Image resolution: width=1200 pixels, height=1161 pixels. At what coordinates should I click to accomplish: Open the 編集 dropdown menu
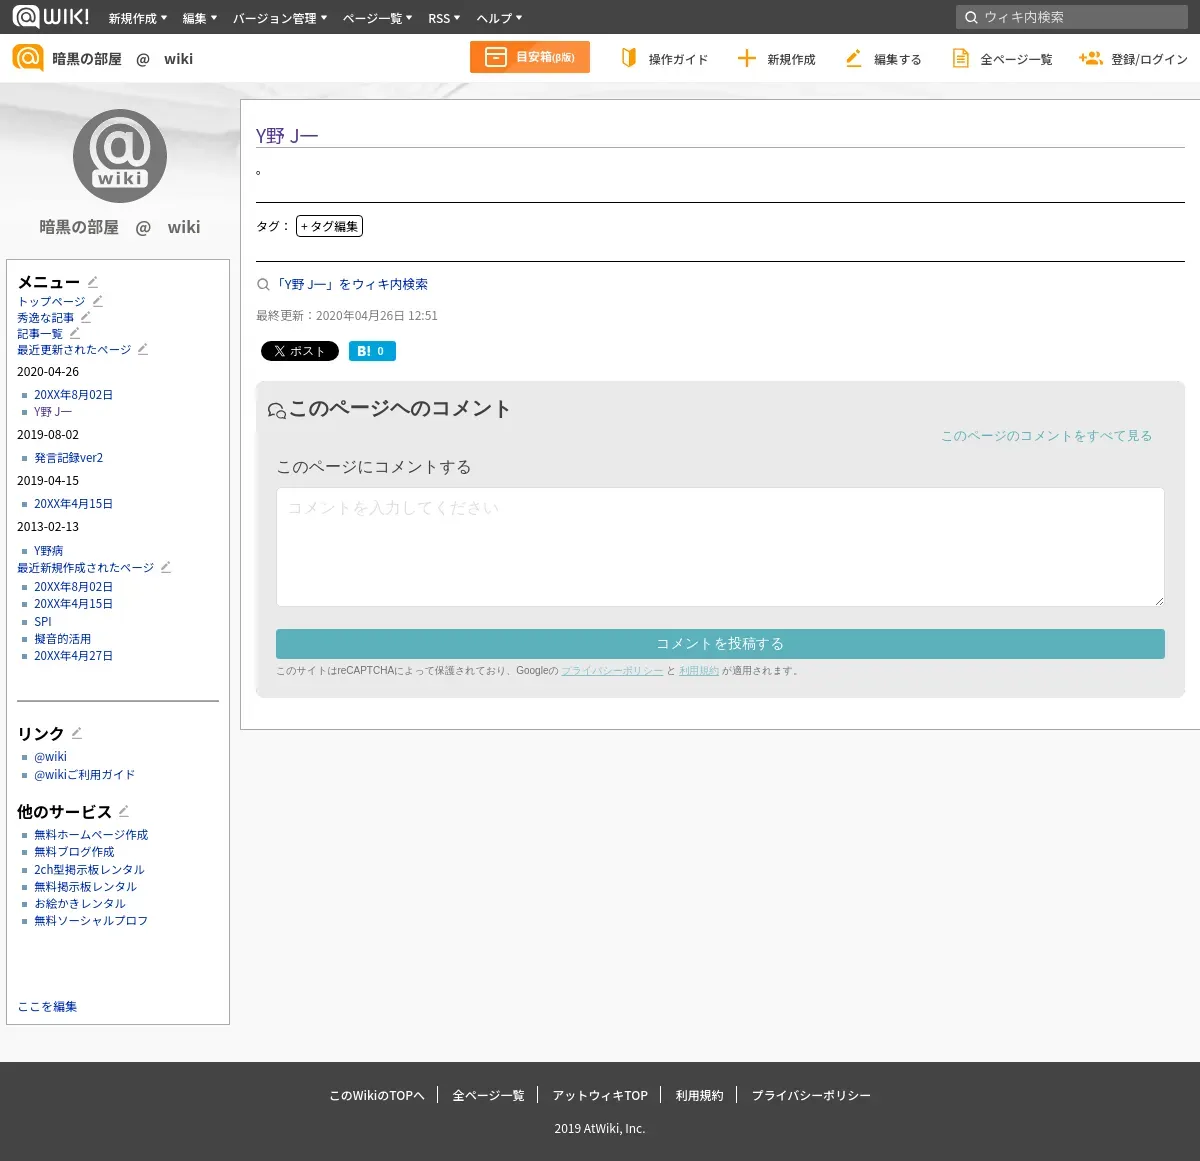coord(200,18)
